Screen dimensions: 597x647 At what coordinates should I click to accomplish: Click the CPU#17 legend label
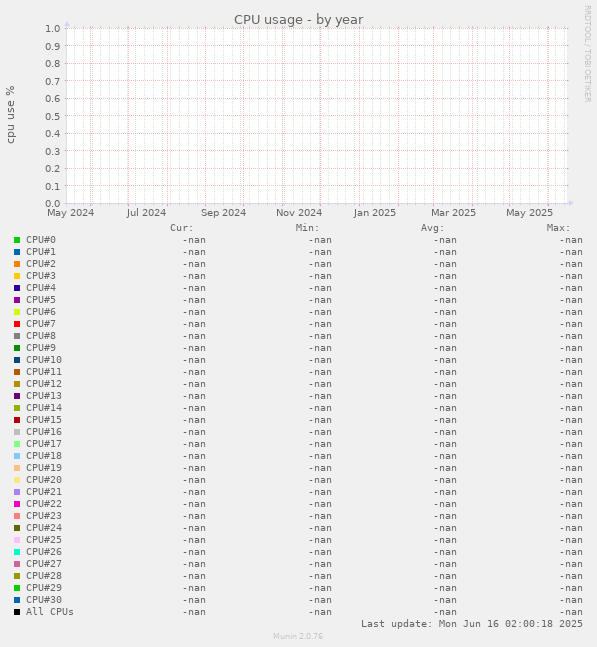(x=44, y=444)
